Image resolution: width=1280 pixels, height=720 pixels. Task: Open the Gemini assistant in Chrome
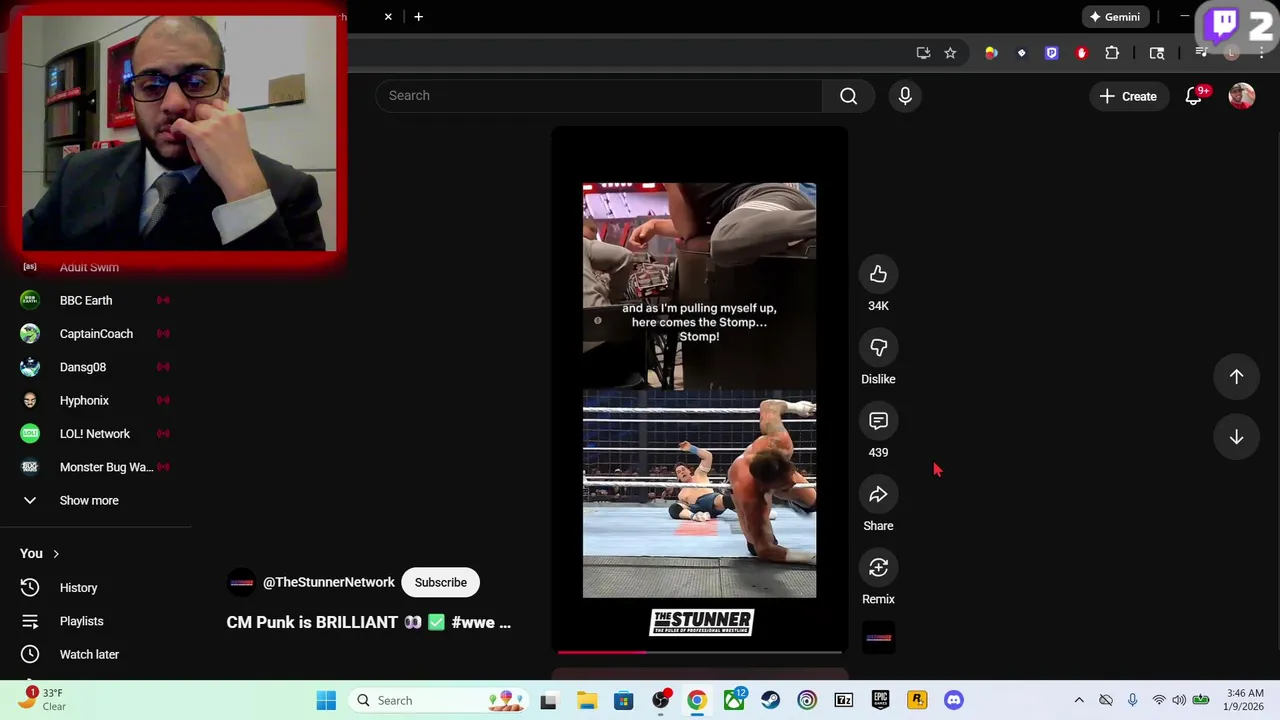coord(1115,17)
